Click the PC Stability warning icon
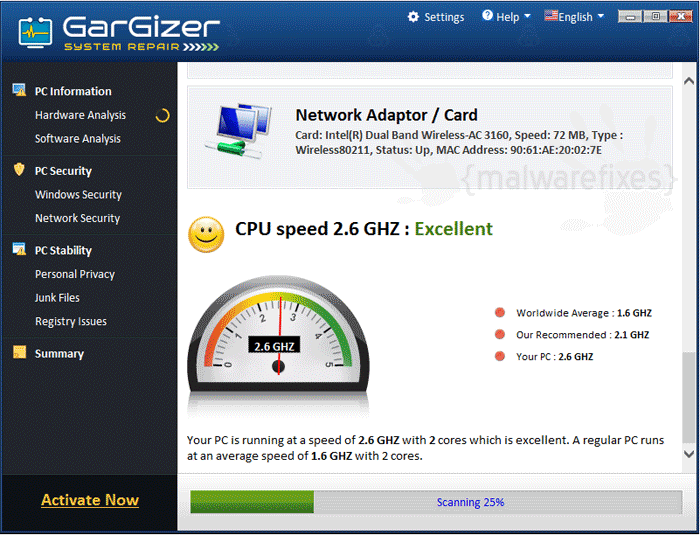The height and width of the screenshot is (535, 700). click(x=19, y=249)
